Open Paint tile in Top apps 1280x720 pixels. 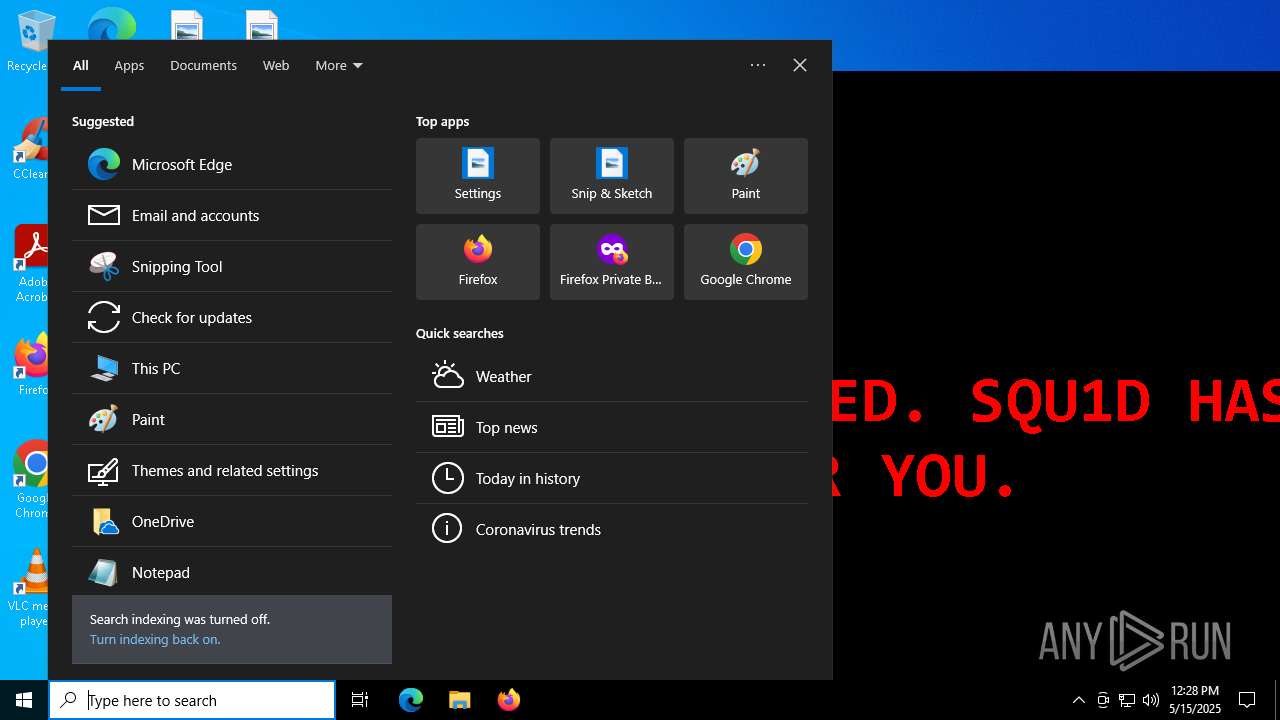tap(746, 176)
